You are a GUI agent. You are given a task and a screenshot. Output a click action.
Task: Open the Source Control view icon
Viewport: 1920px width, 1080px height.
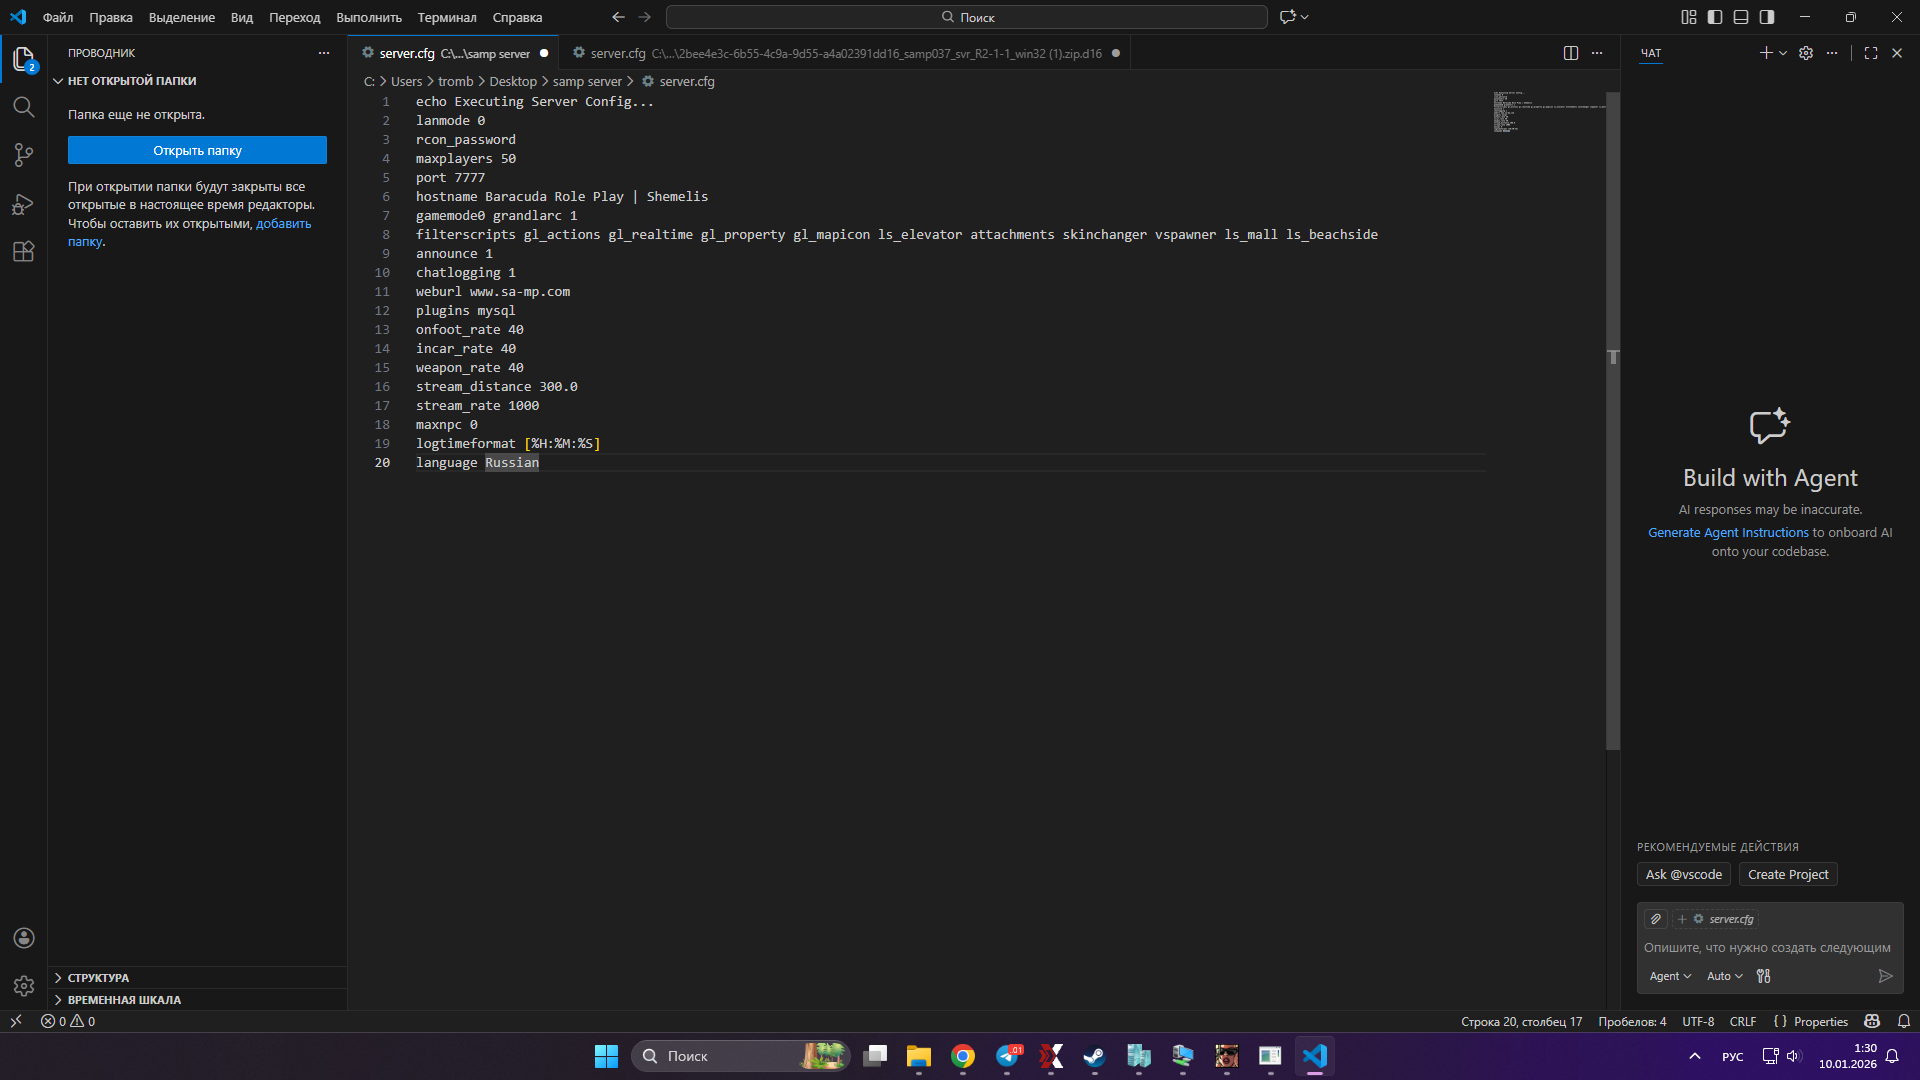(x=23, y=155)
